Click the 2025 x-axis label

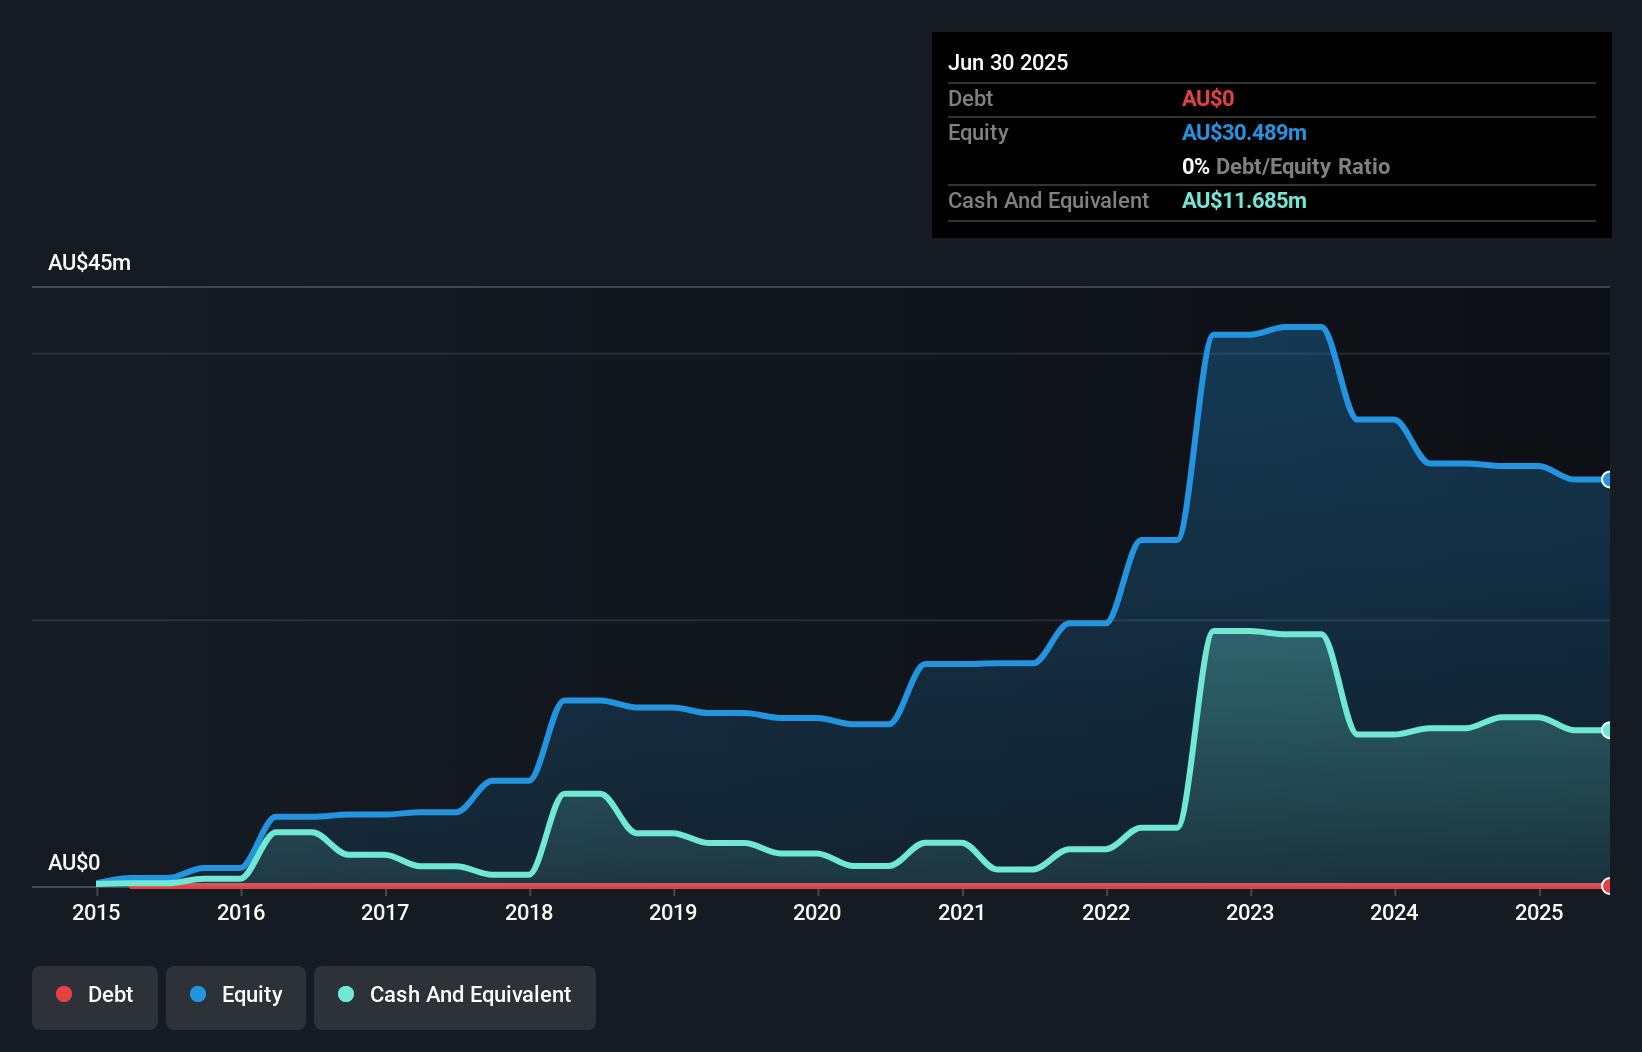pyautogui.click(x=1538, y=912)
